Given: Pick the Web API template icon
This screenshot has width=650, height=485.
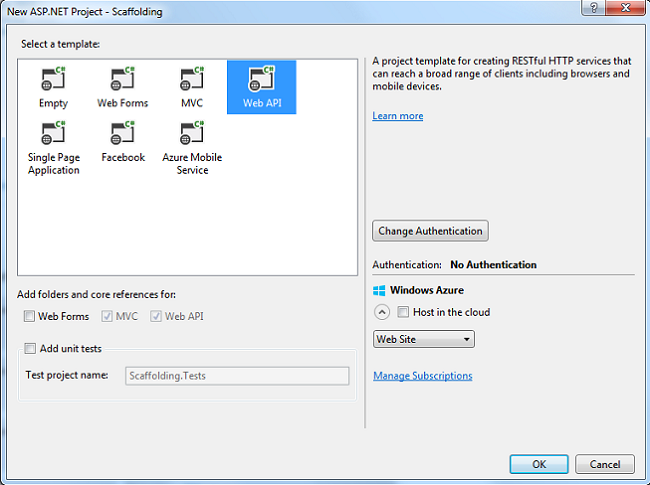Looking at the screenshot, I should pyautogui.click(x=261, y=79).
